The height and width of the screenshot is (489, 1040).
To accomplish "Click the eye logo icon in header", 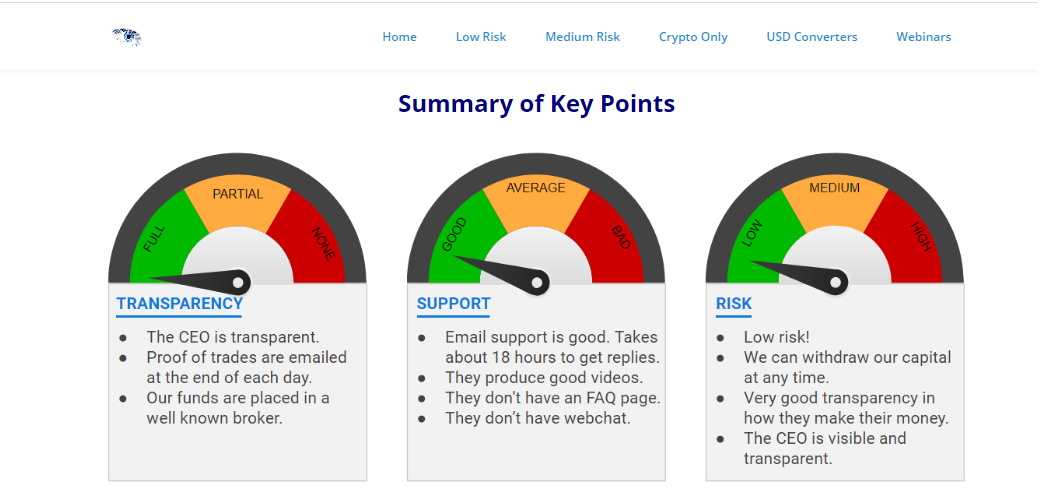I will click(126, 37).
